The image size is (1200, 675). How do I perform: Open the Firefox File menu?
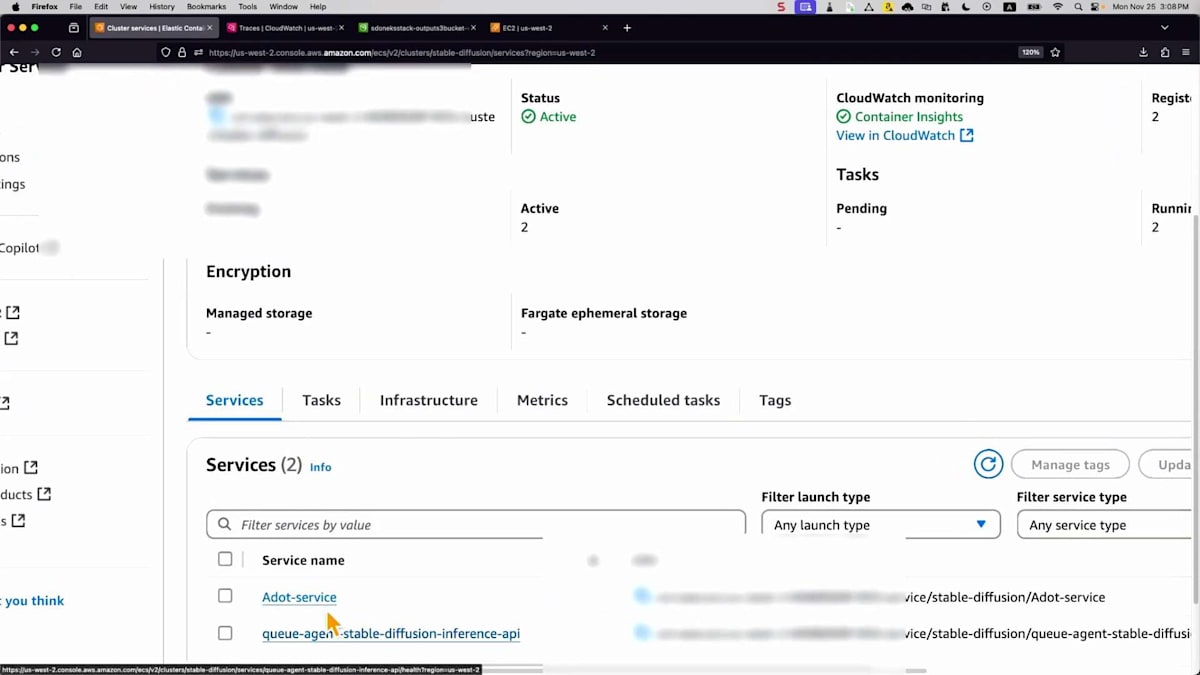click(76, 6)
